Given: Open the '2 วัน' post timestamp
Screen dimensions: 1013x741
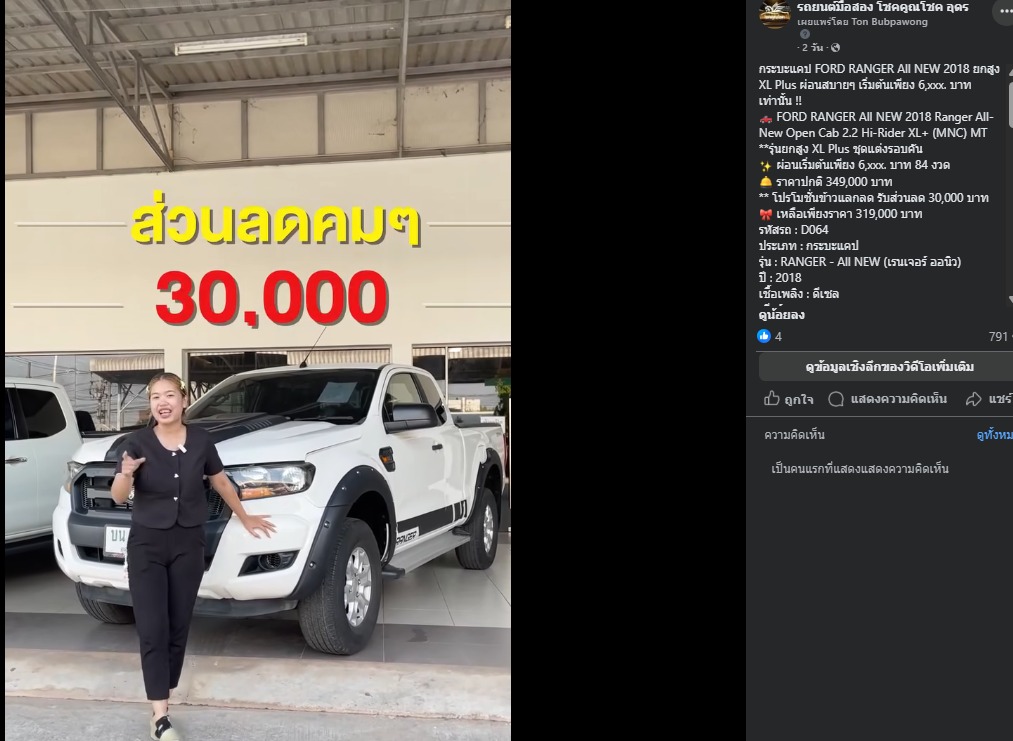Looking at the screenshot, I should click(x=812, y=47).
